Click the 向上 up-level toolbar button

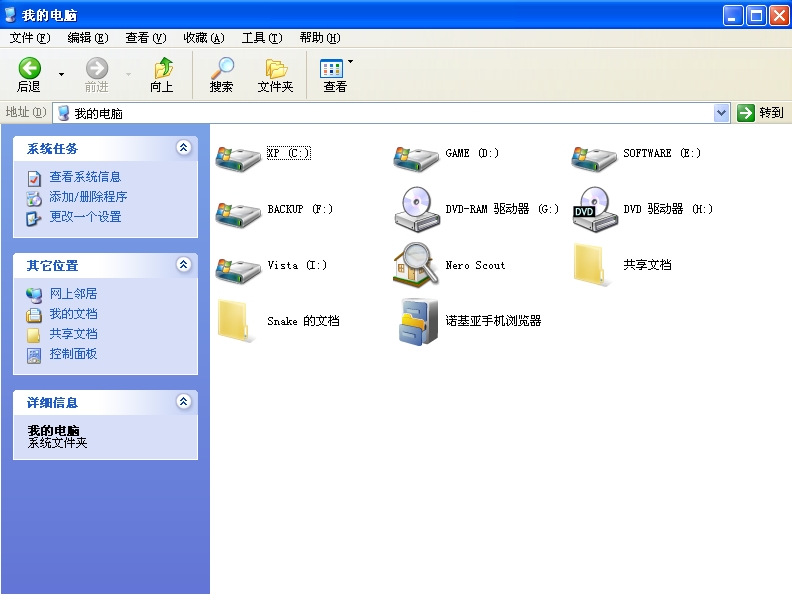point(162,75)
